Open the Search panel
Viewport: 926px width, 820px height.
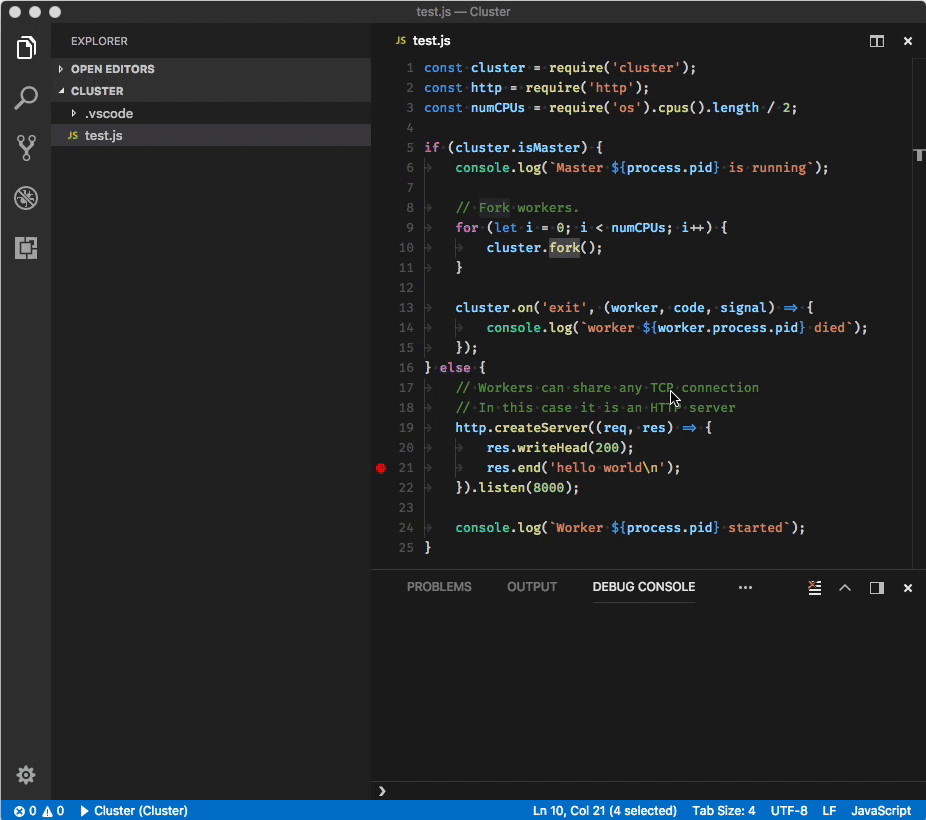pyautogui.click(x=25, y=97)
